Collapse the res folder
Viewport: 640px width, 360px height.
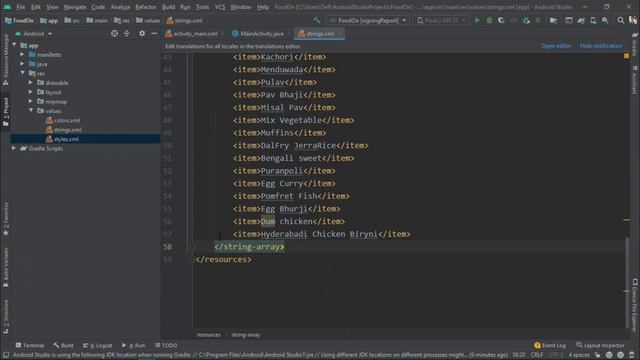pos(22,73)
